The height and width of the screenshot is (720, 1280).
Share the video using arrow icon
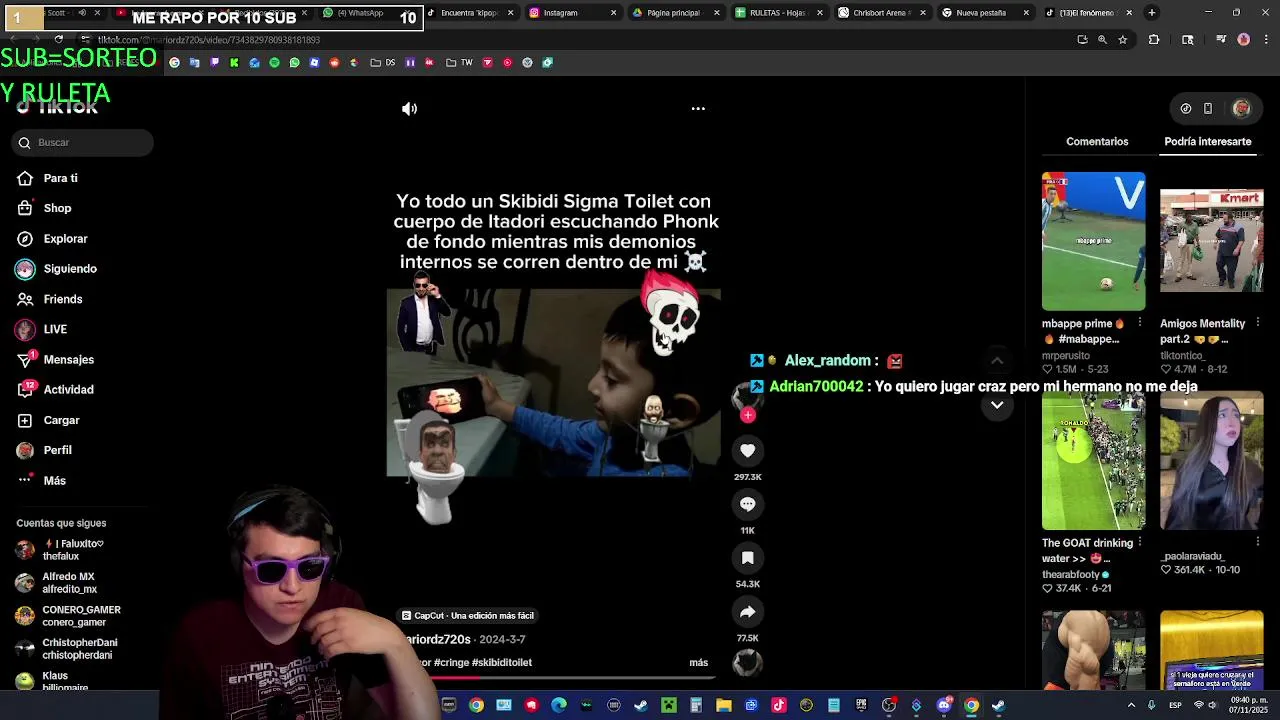point(747,611)
